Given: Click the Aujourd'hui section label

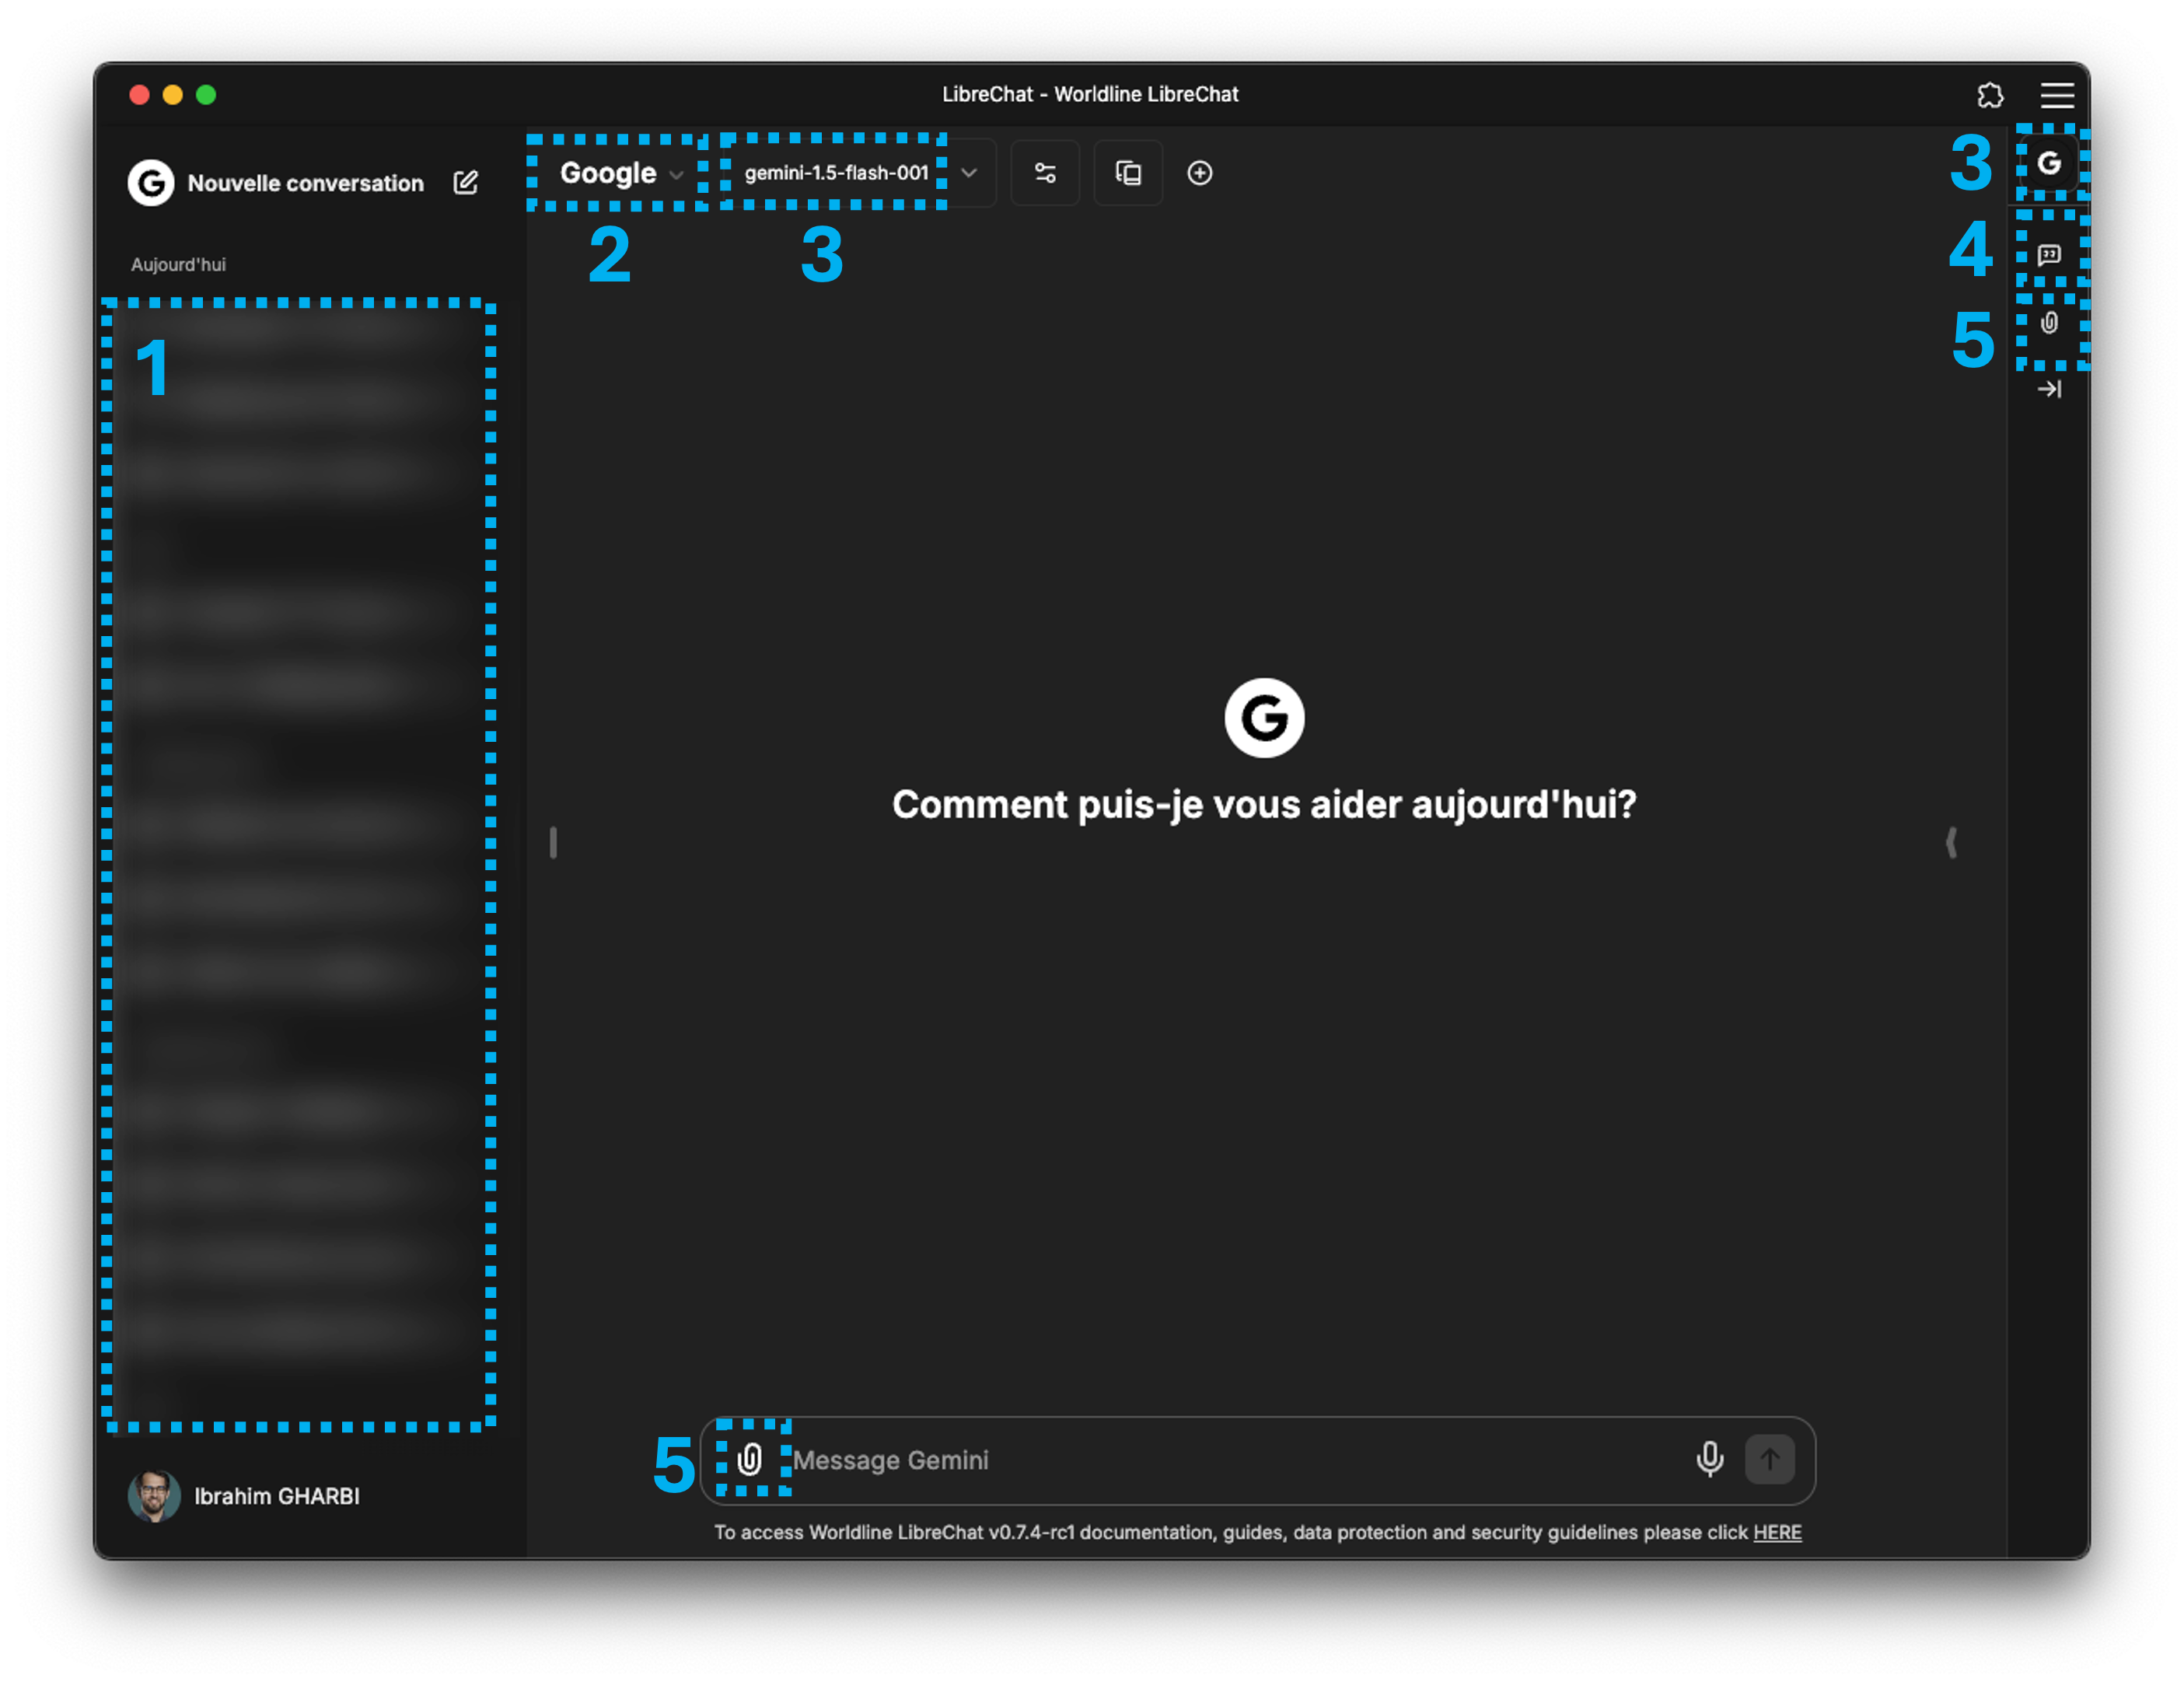Looking at the screenshot, I should tap(178, 265).
